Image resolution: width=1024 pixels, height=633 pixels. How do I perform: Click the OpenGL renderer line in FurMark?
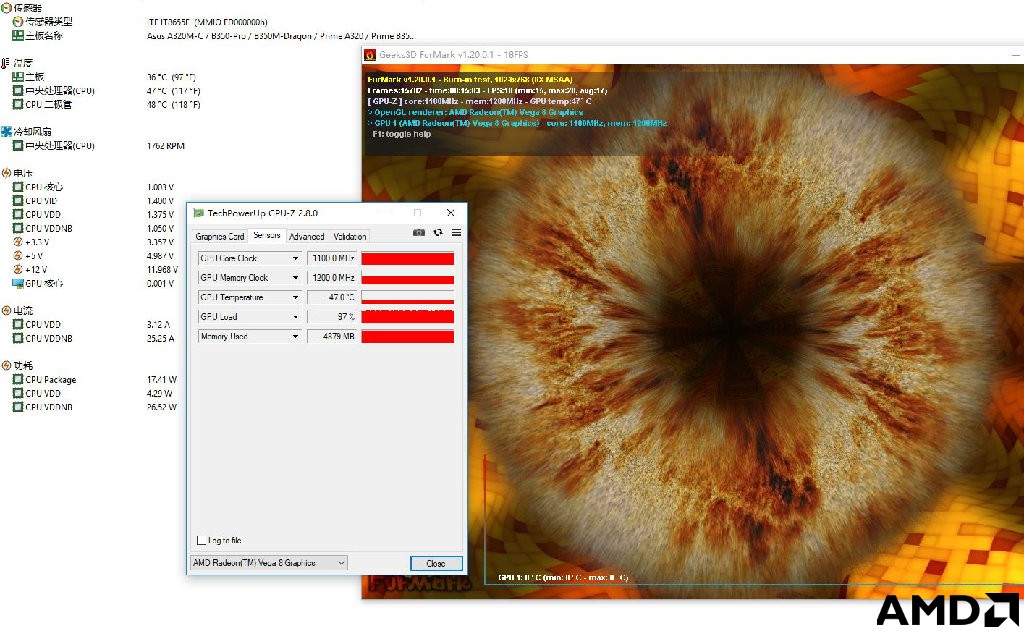click(x=475, y=112)
